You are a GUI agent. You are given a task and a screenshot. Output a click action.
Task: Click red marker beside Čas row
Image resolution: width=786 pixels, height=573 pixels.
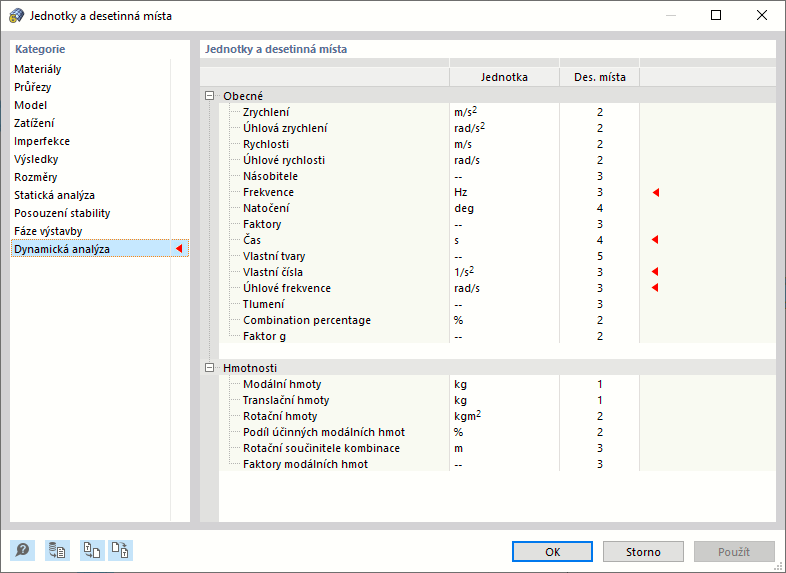coord(656,240)
